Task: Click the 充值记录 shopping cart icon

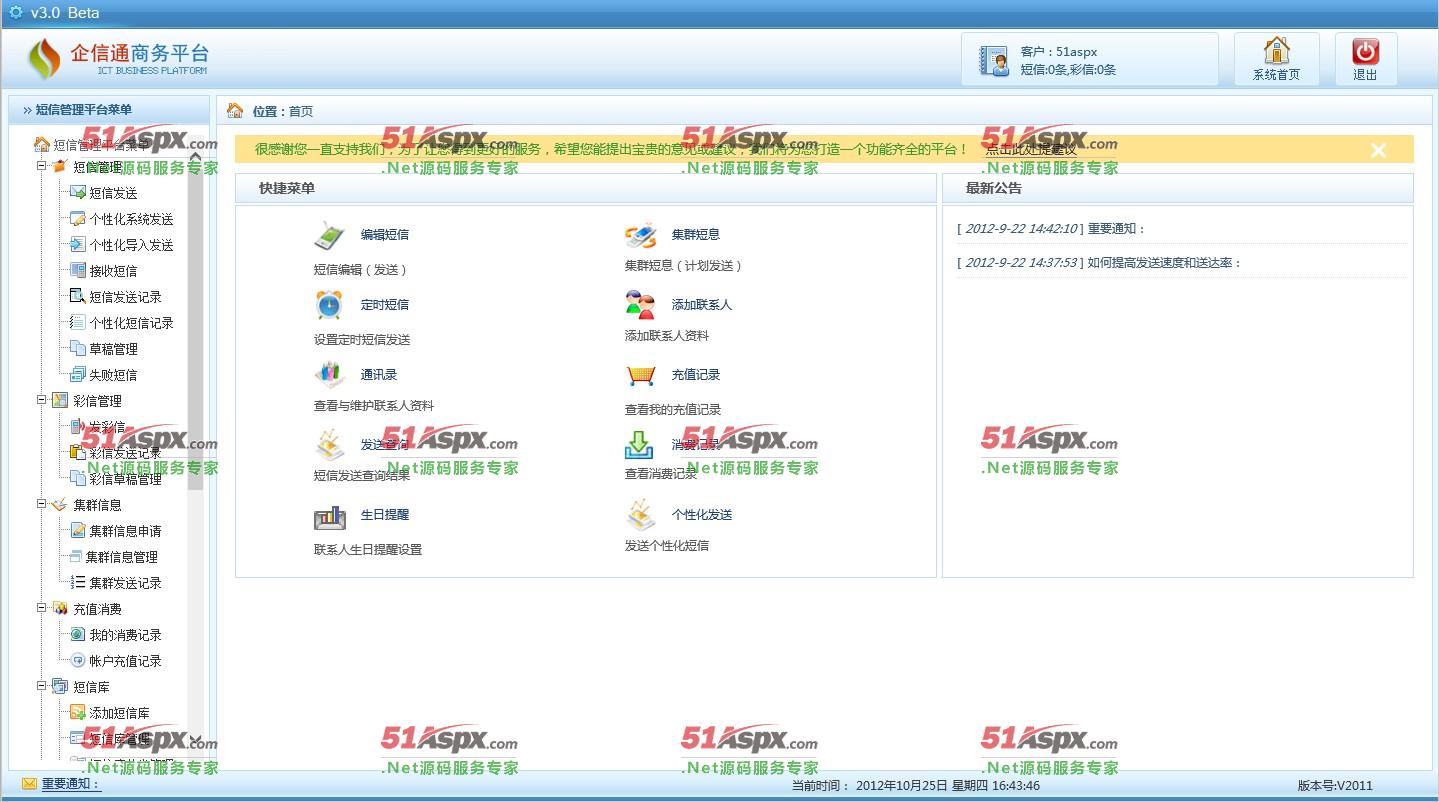Action: tap(640, 375)
